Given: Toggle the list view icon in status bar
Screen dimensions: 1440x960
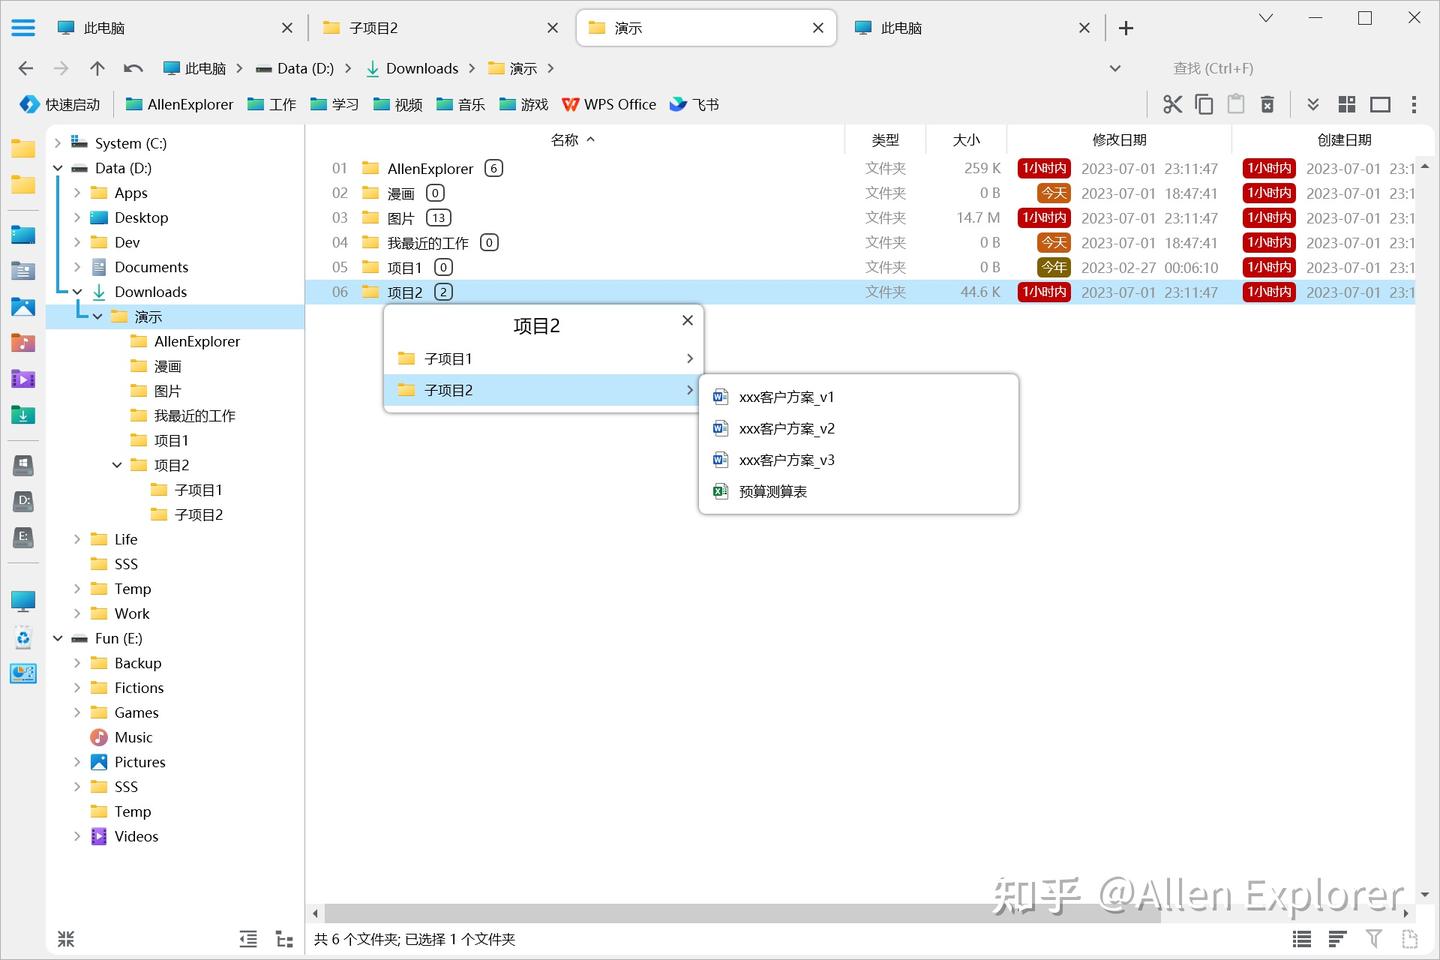Looking at the screenshot, I should pyautogui.click(x=1301, y=939).
